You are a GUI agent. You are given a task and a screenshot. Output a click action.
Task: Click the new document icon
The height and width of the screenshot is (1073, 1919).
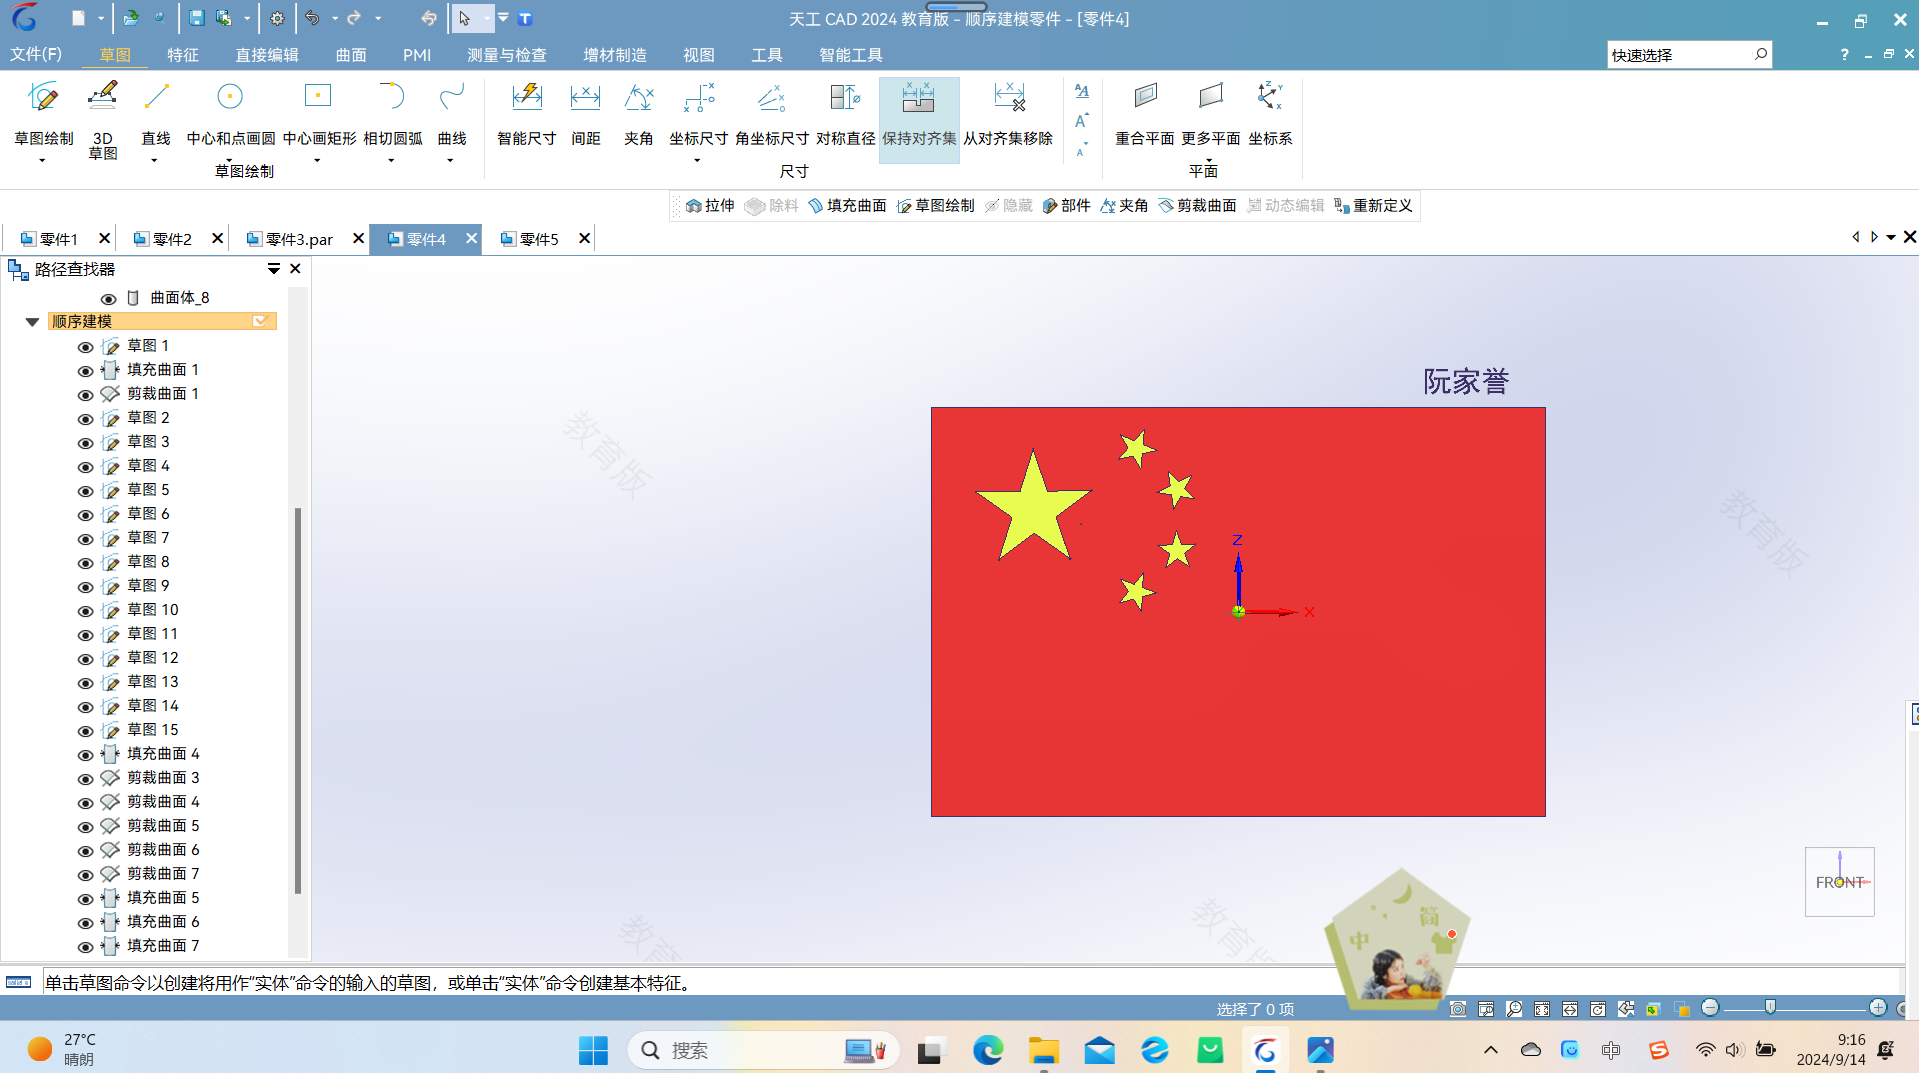(78, 18)
